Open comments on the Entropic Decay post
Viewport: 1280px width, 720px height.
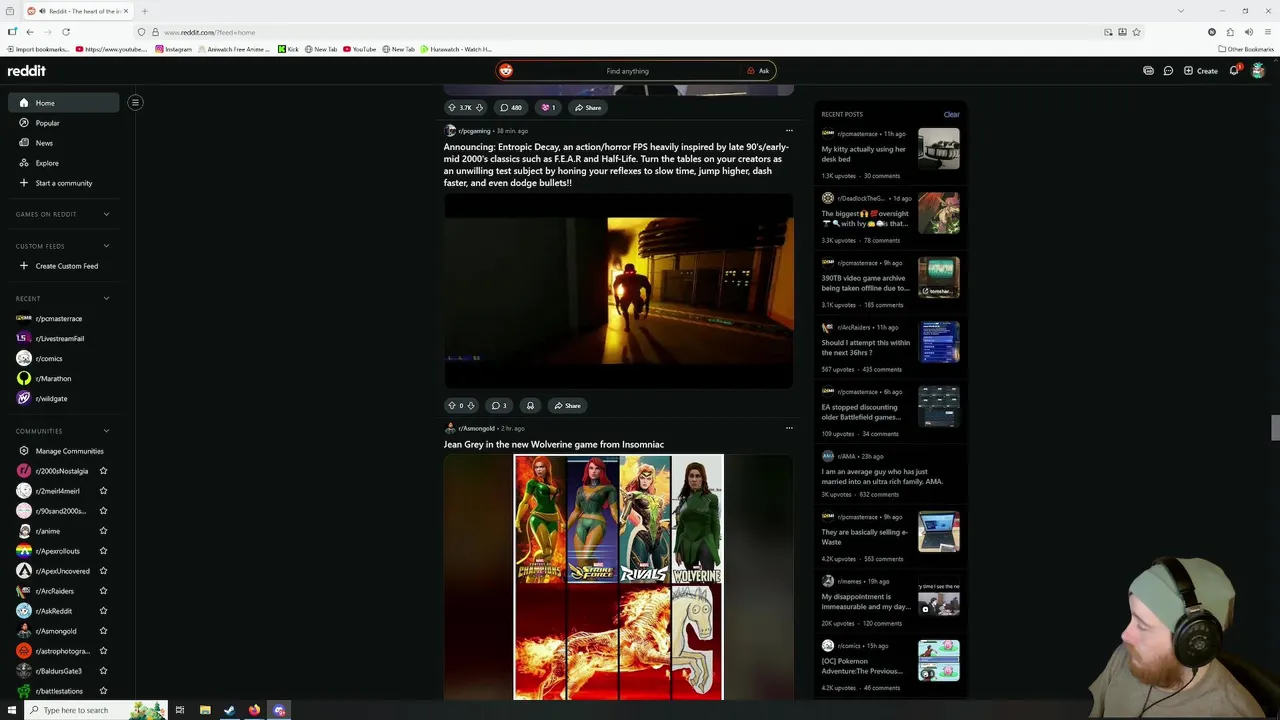tap(498, 405)
